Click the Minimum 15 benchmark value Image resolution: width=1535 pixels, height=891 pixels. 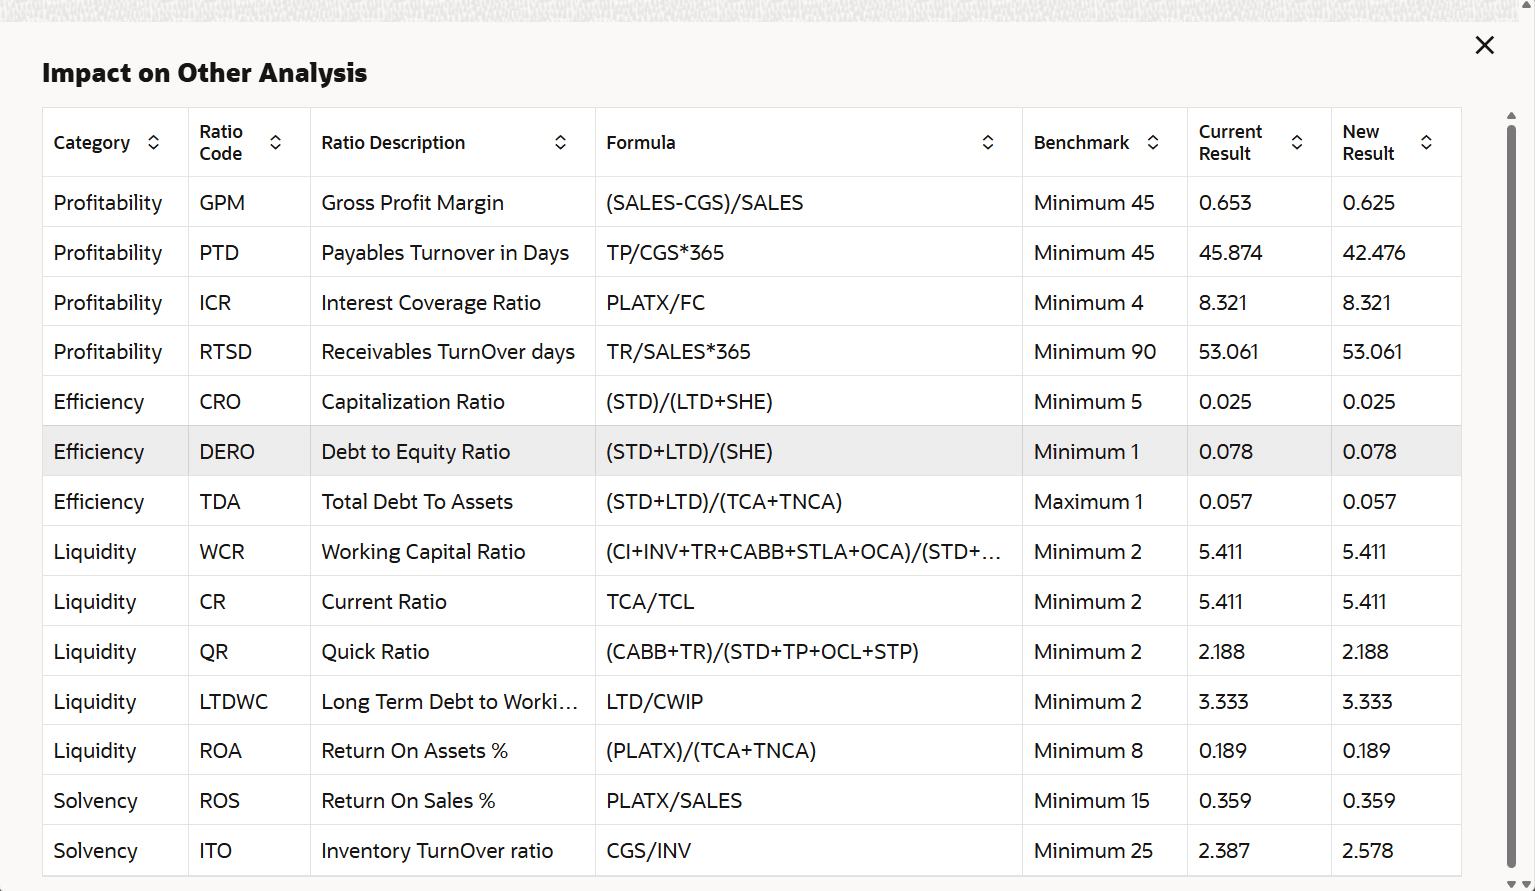(x=1092, y=801)
